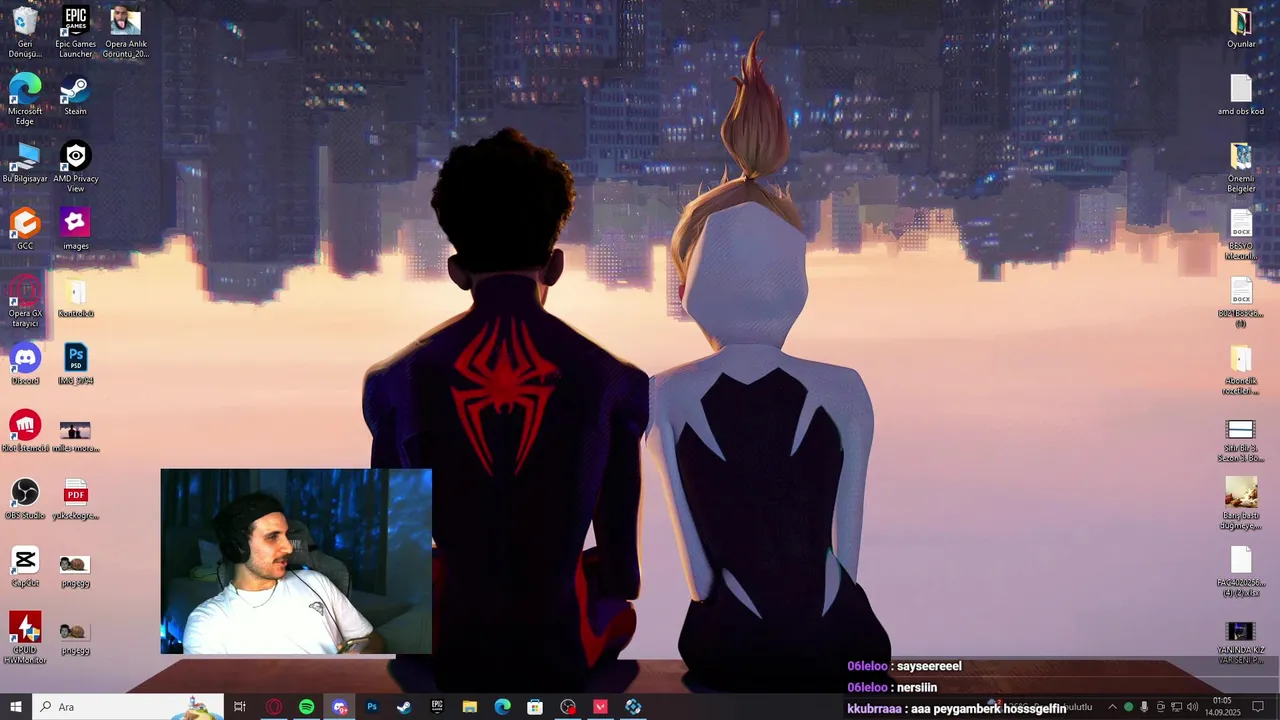Open OBS Studio from the taskbar
This screenshot has height=720, width=1280.
[x=568, y=707]
